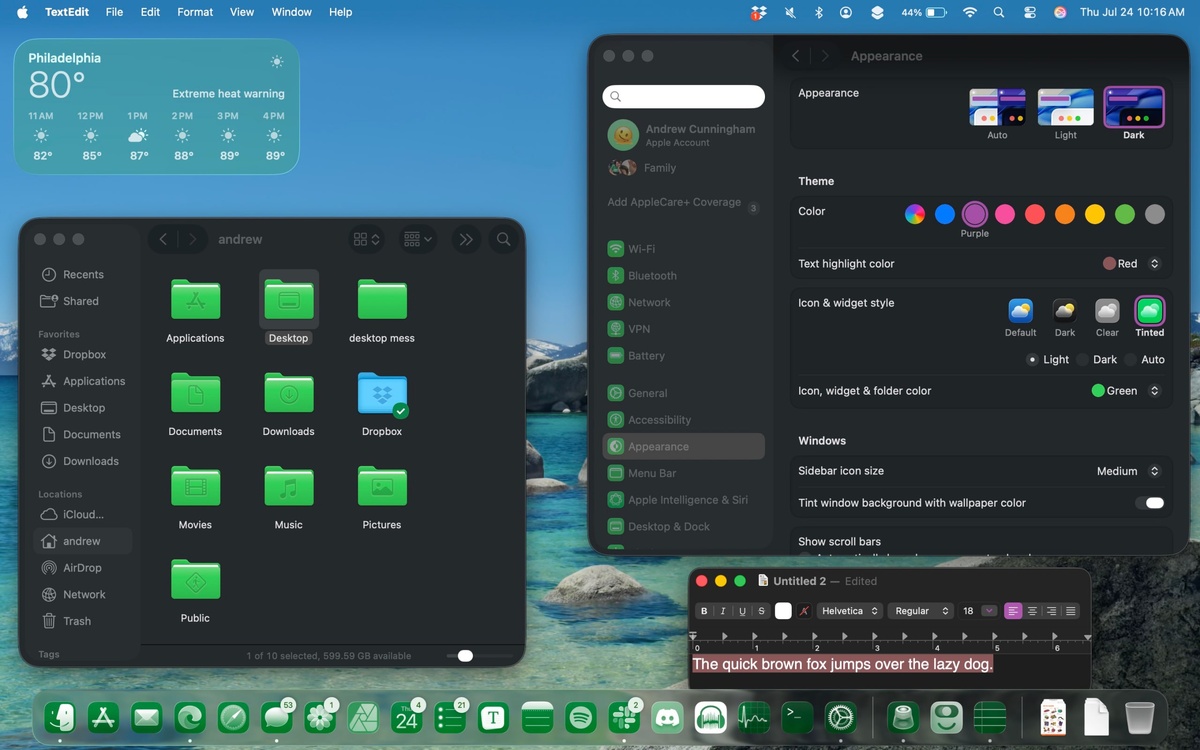Viewport: 1200px width, 750px height.
Task: Open the Dropbox folder in Finder grid
Action: (382, 393)
